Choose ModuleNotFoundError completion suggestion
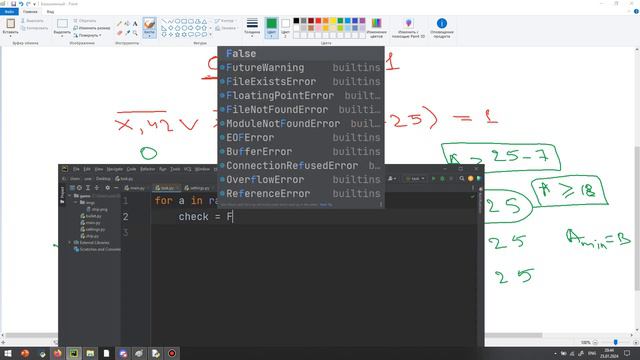The height and width of the screenshot is (360, 640). 301,123
